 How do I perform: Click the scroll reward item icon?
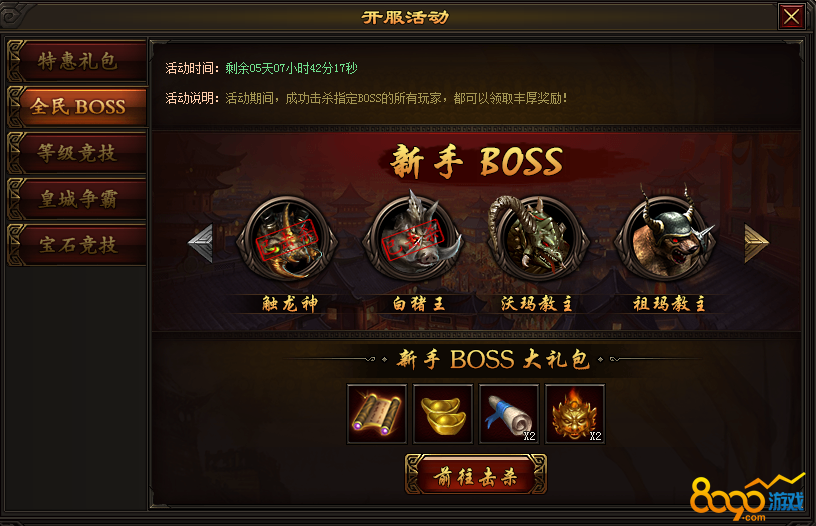pos(377,414)
